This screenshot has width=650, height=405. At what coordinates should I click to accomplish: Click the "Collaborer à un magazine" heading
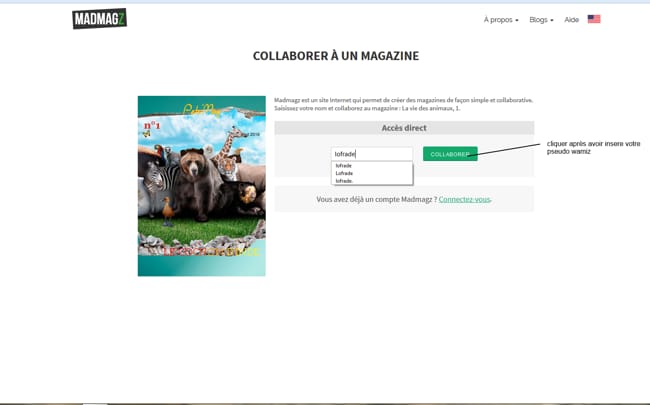(335, 56)
